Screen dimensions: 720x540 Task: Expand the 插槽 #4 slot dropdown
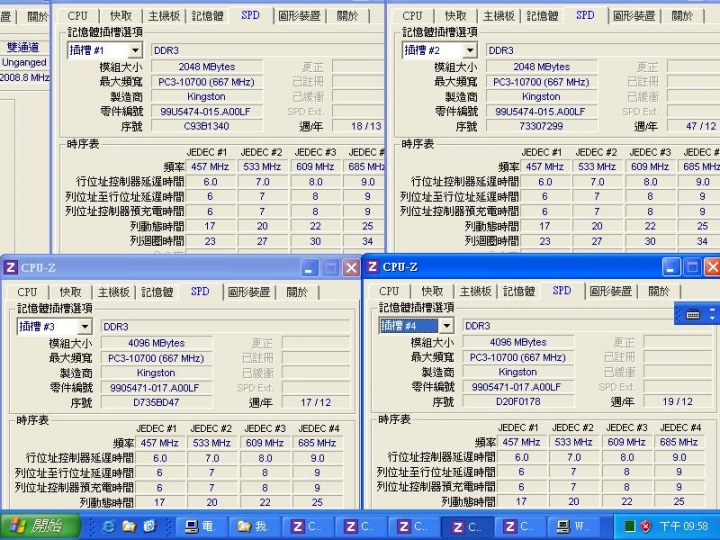[x=446, y=326]
